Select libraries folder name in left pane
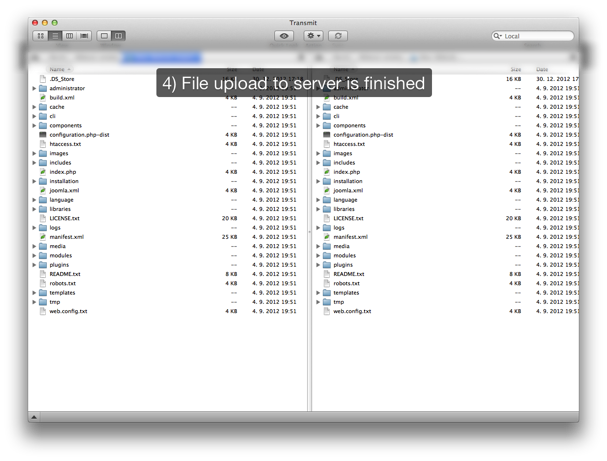 point(60,209)
